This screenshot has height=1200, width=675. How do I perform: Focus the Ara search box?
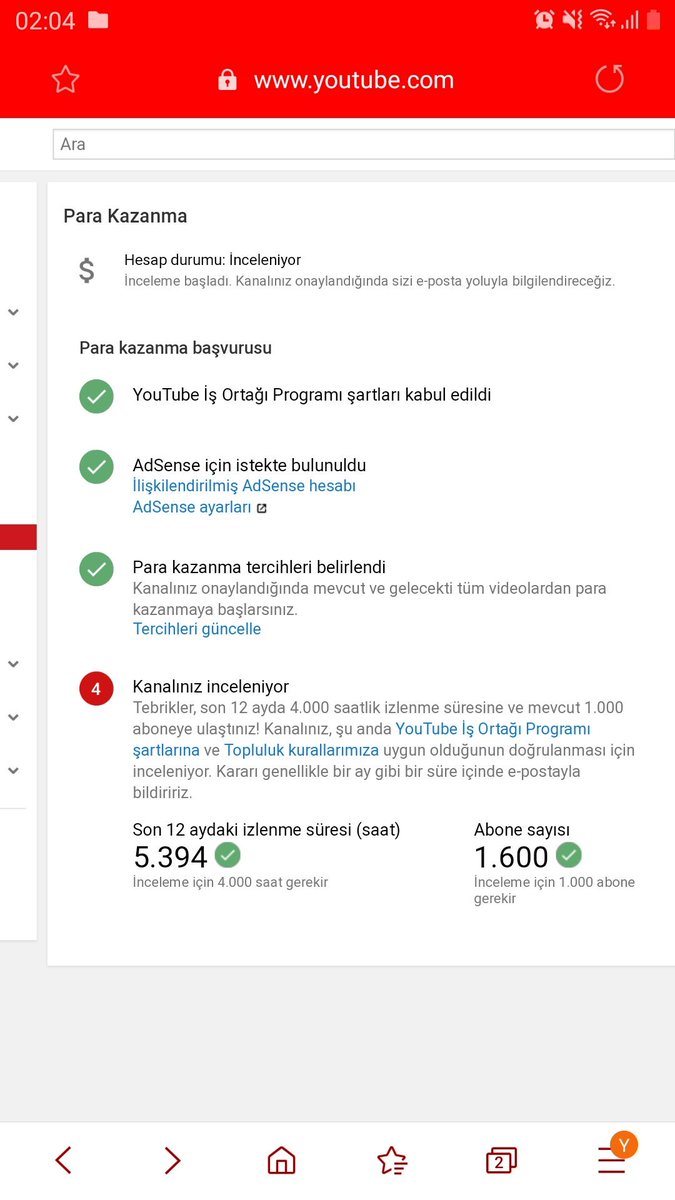(364, 144)
